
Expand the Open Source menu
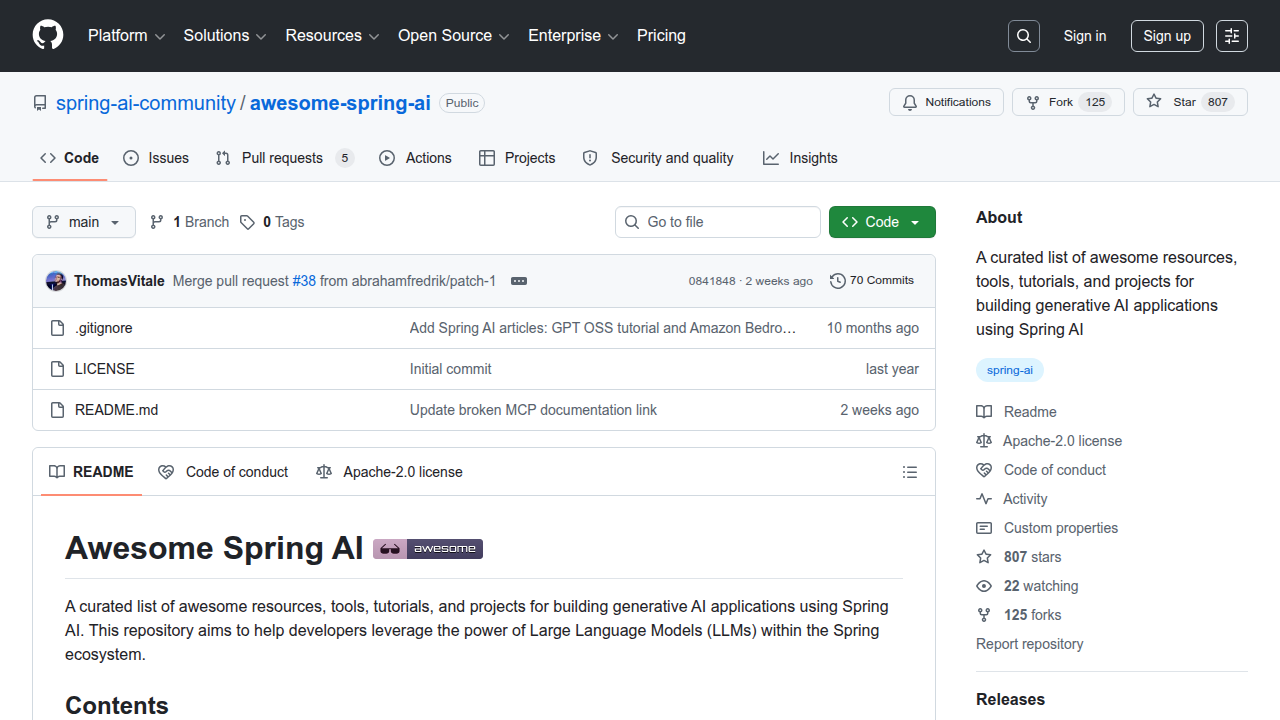pos(454,36)
